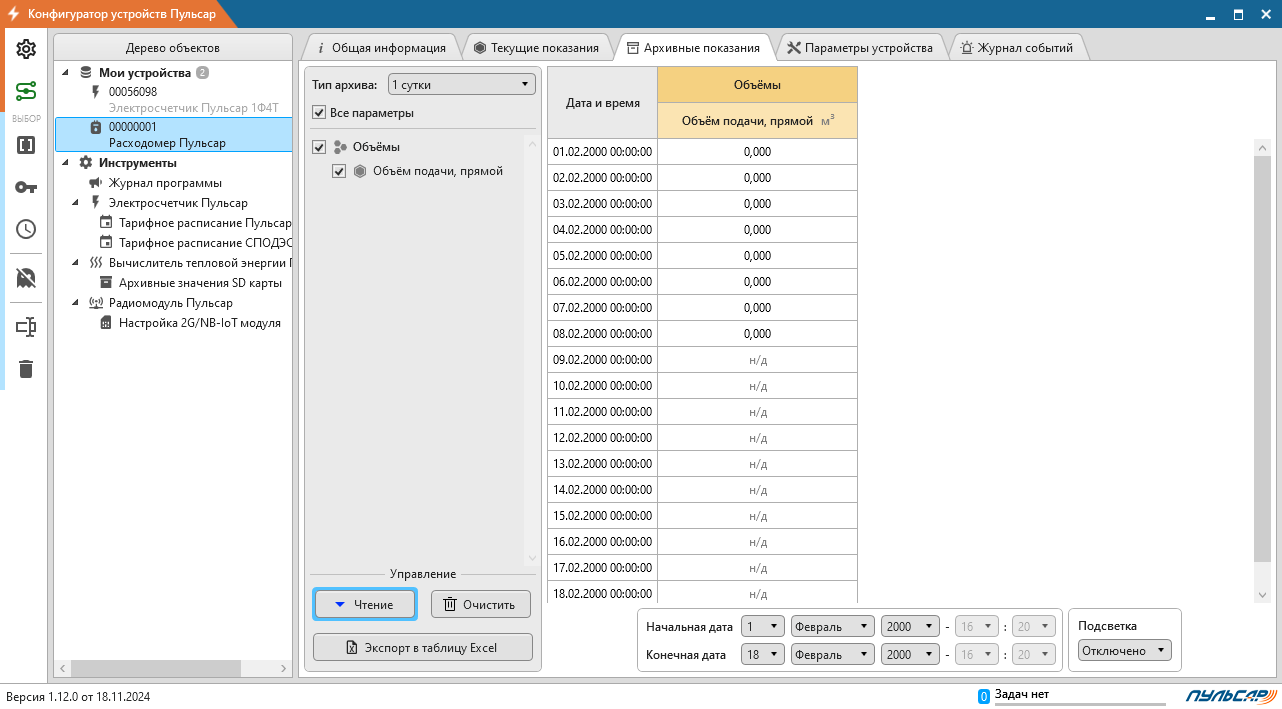Image resolution: width=1282 pixels, height=709 pixels.
Task: Click the 09.02.2000 00:00:00 date cell
Action: tap(603, 360)
